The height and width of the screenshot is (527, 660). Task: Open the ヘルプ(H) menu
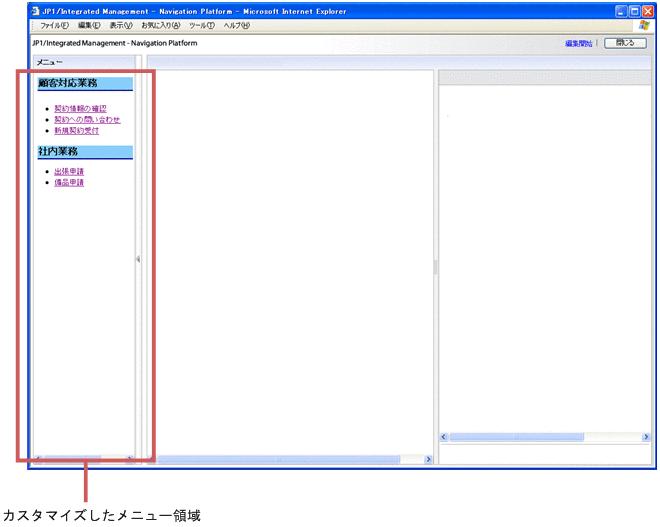click(x=237, y=26)
